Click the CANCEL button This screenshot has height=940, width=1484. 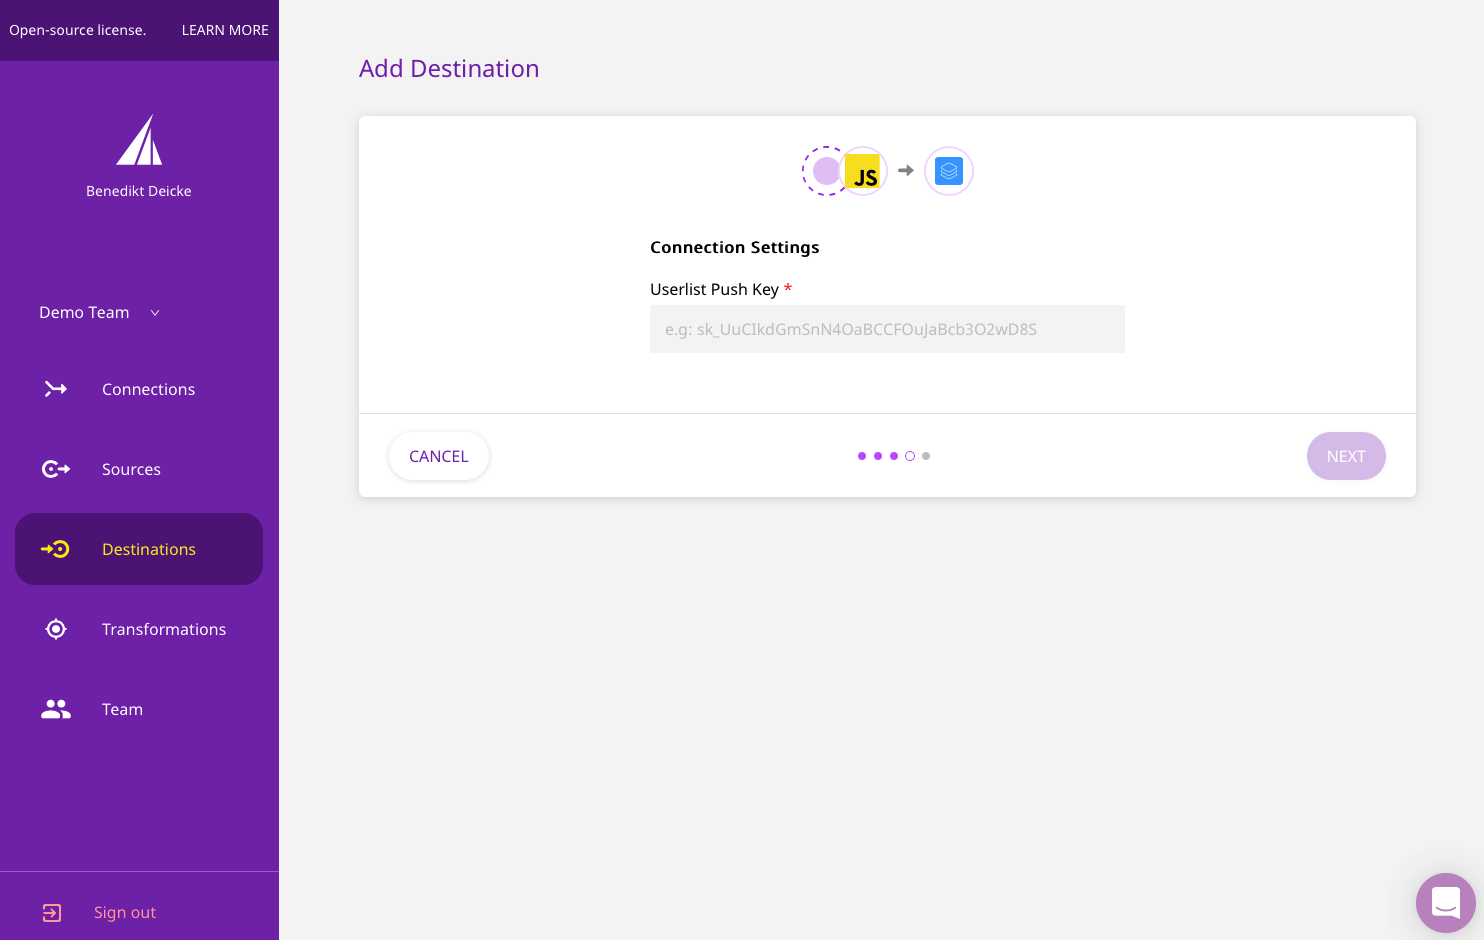tap(438, 455)
